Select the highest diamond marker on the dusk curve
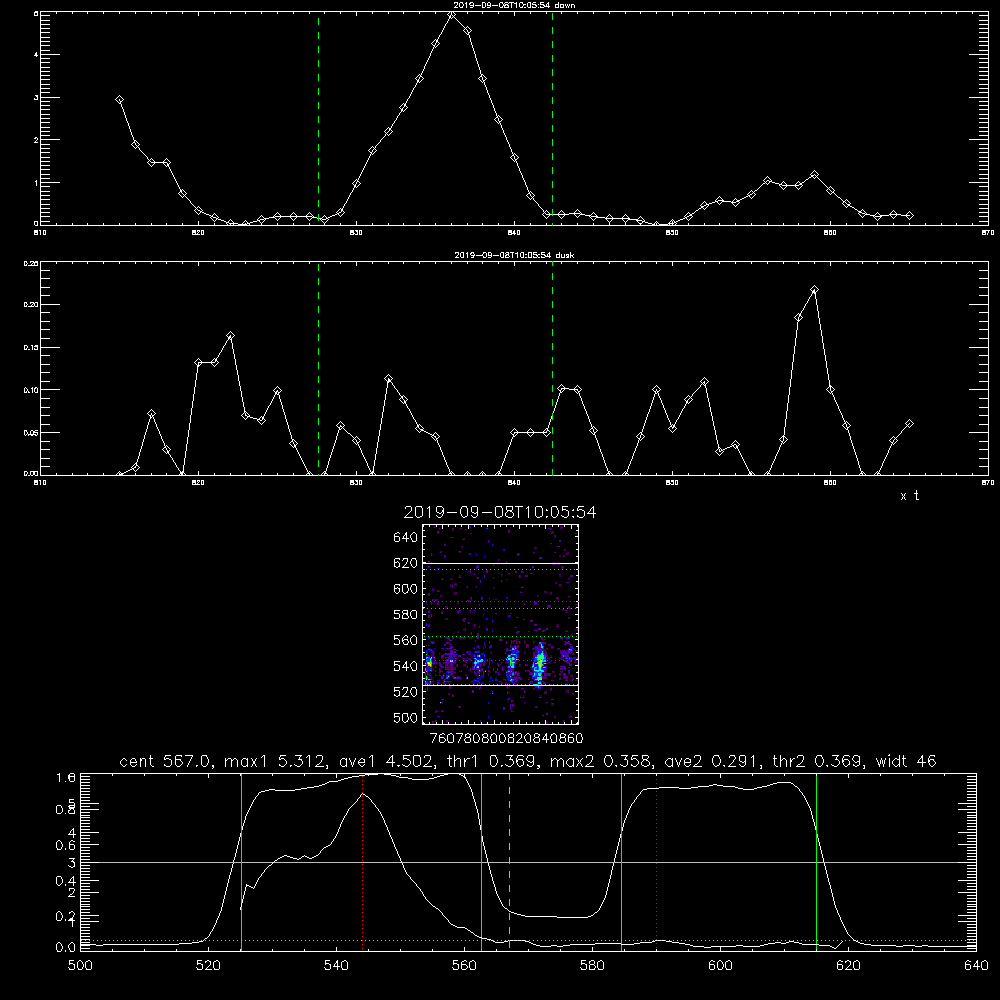The image size is (1000, 1000). click(x=814, y=290)
